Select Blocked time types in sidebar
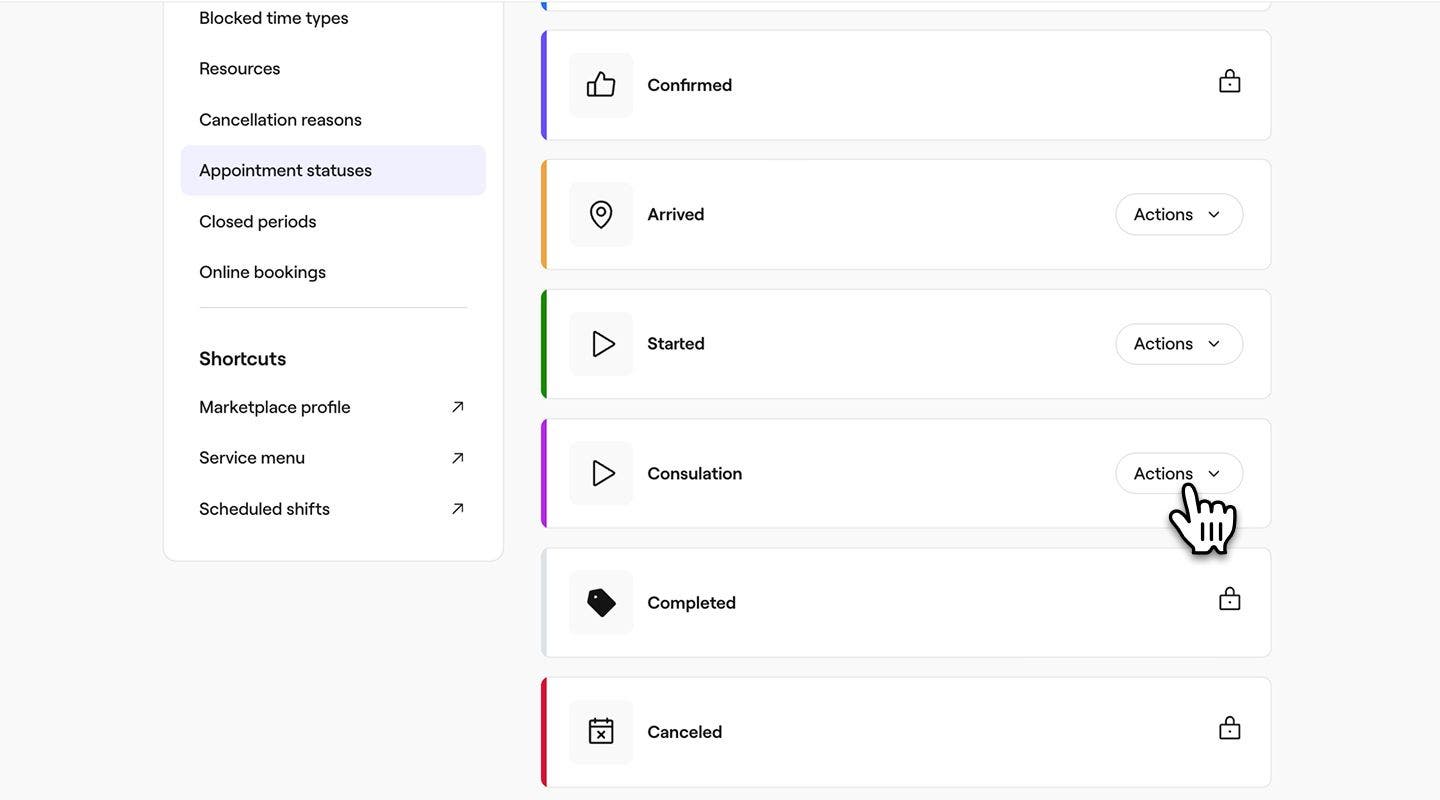The height and width of the screenshot is (800, 1440). [x=273, y=18]
